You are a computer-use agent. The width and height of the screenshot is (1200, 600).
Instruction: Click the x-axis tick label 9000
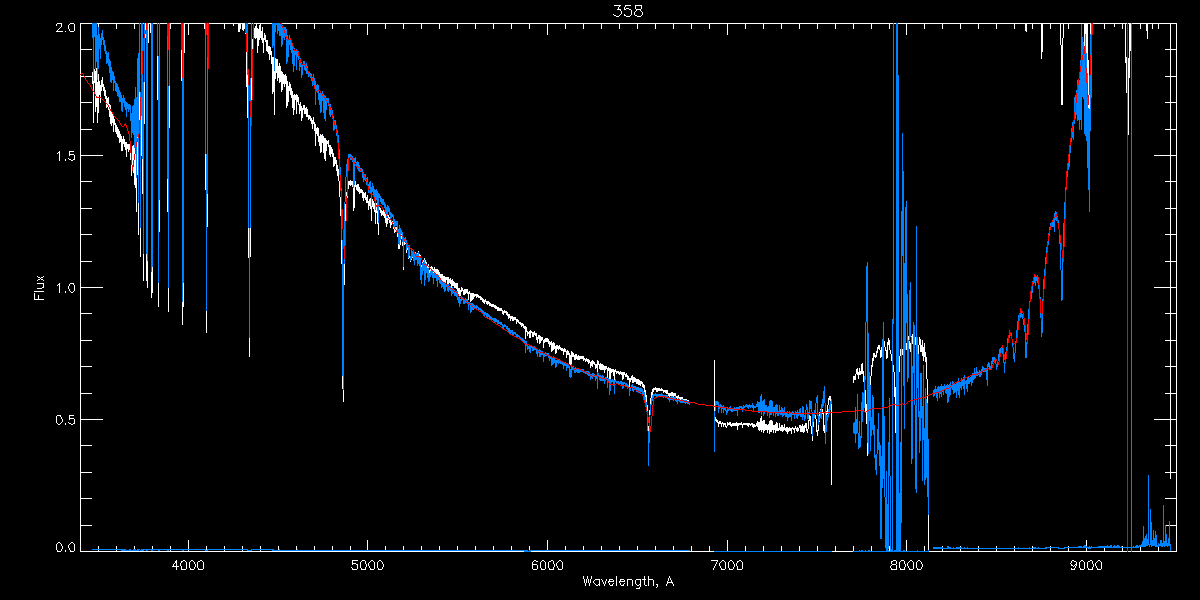[x=1086, y=567]
